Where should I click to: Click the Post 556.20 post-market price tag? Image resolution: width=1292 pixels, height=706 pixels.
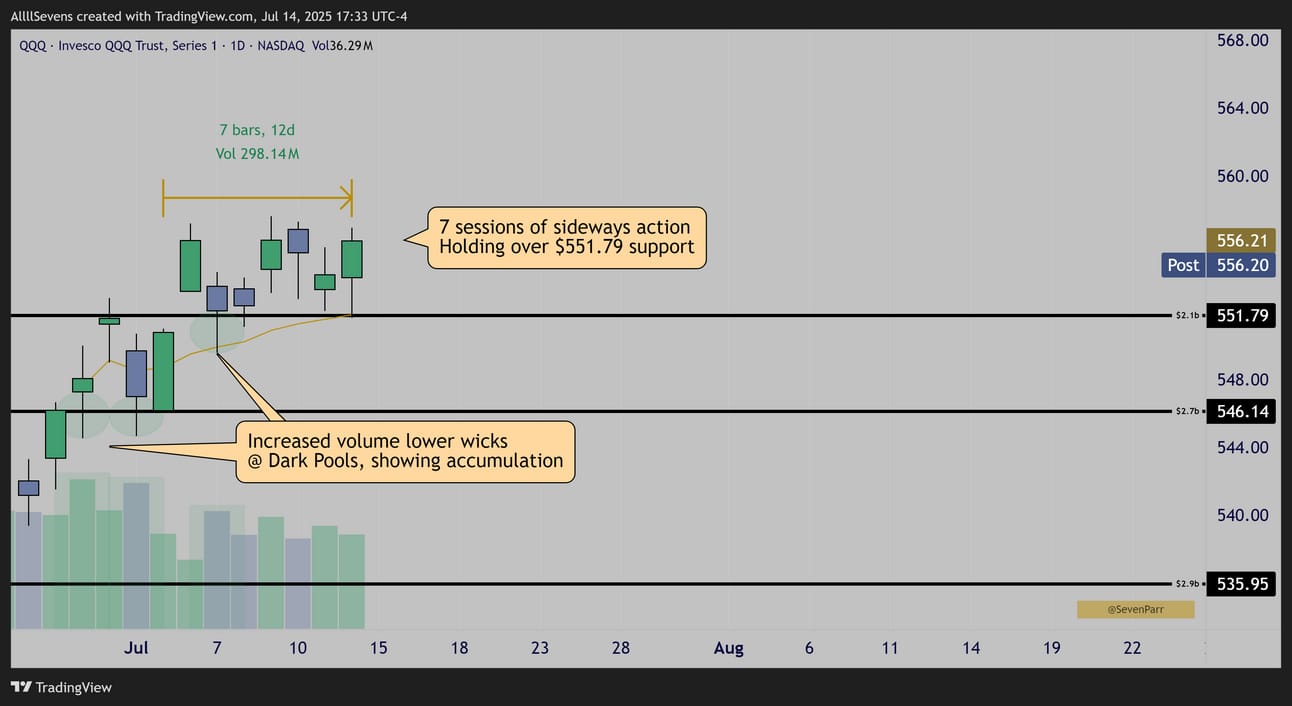point(1218,265)
